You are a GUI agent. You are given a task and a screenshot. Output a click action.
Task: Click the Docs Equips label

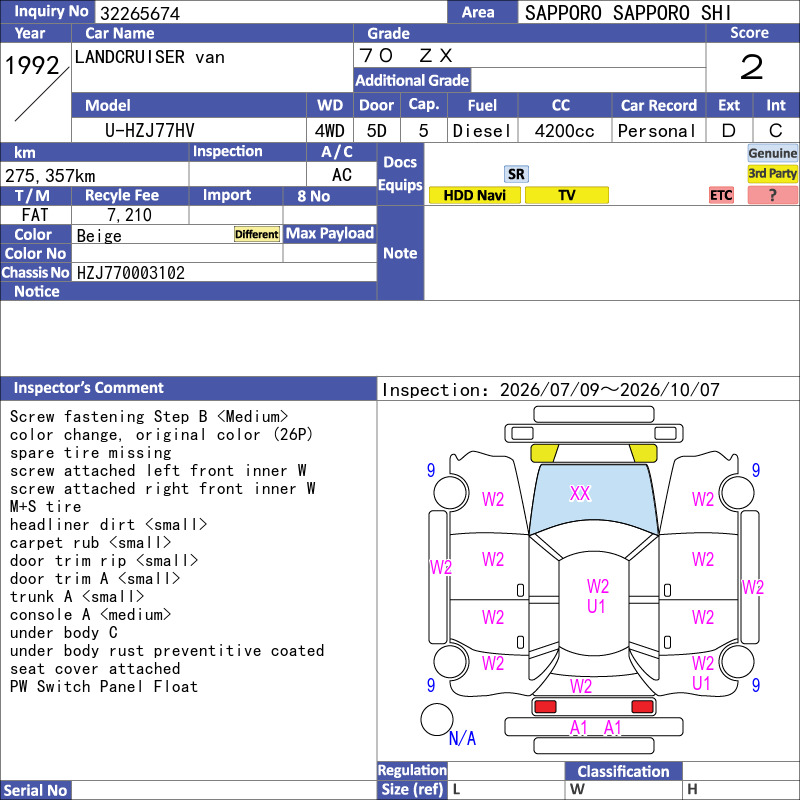(400, 174)
